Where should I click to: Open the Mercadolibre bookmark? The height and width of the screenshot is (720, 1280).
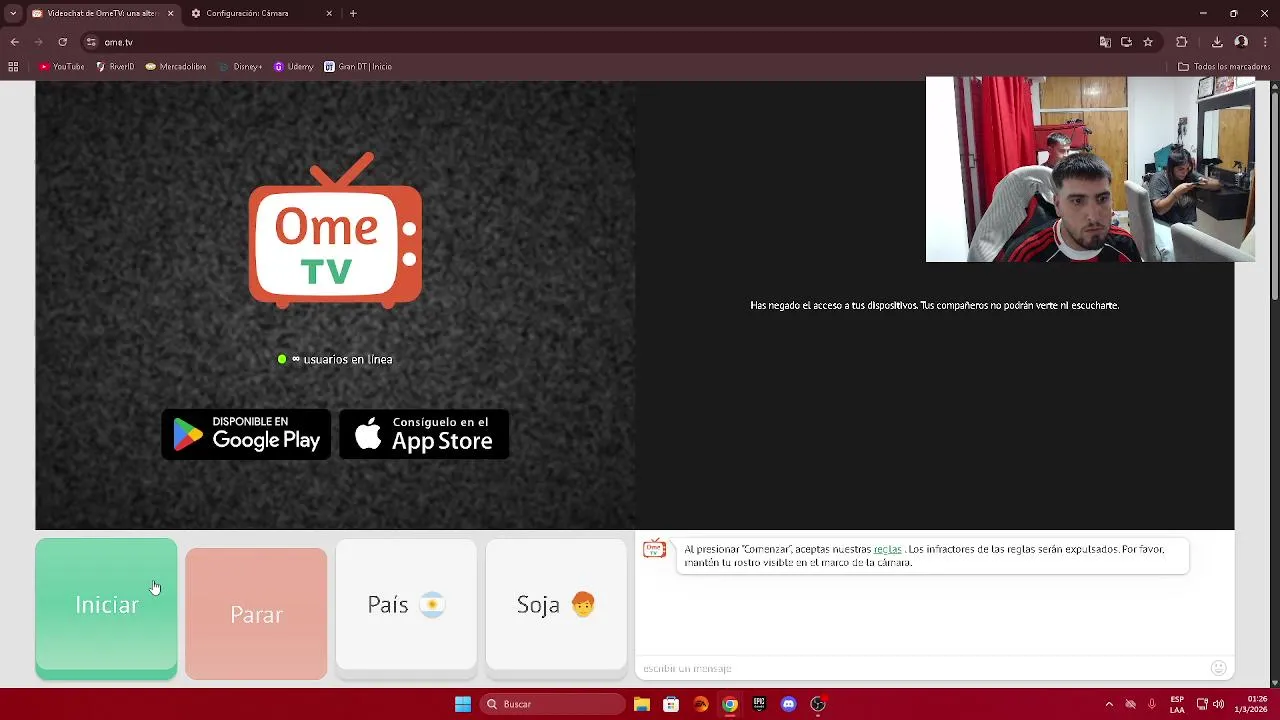tap(176, 67)
